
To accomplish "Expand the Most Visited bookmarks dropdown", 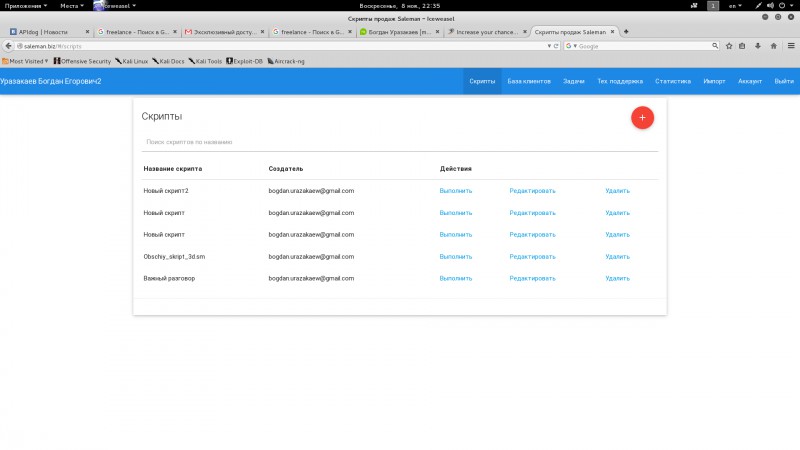I will tap(25, 61).
